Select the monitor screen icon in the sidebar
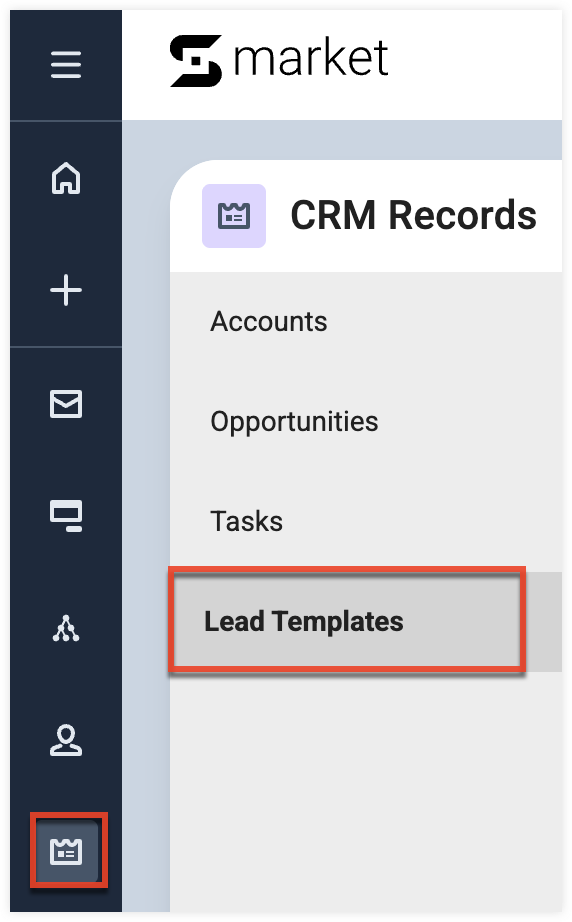Screen dimensions: 572x922 (66, 516)
